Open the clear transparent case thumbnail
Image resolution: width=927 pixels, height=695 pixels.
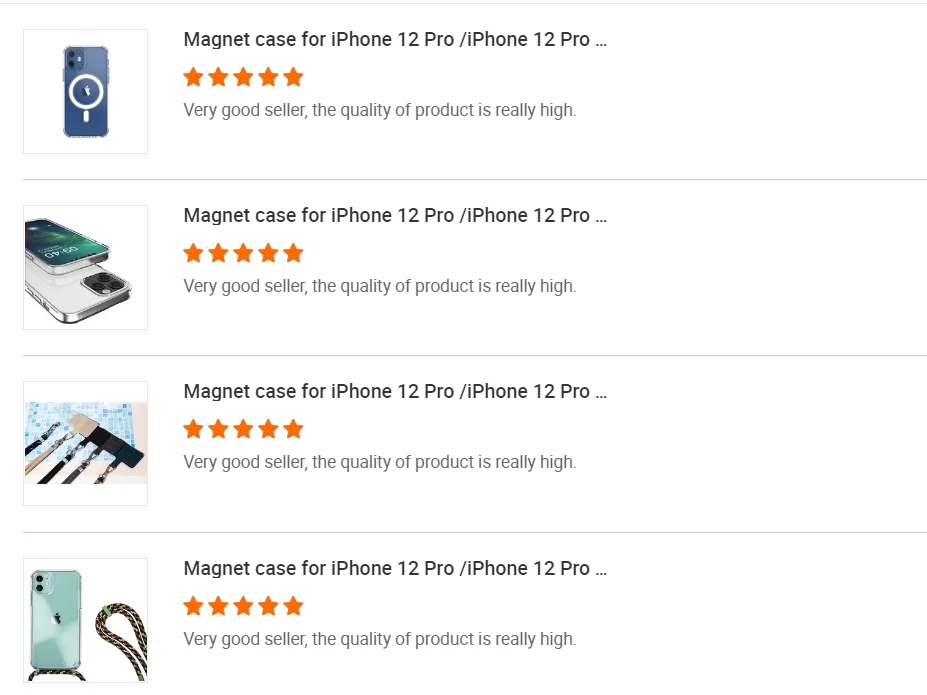tap(85, 267)
